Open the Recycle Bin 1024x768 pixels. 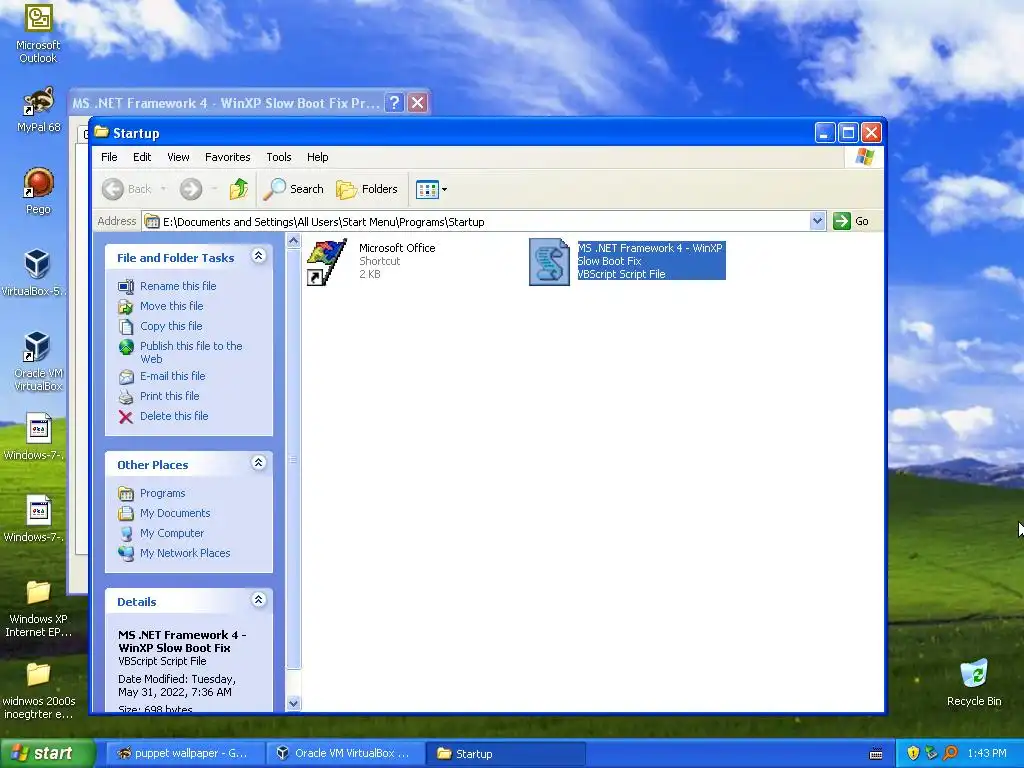(x=974, y=682)
